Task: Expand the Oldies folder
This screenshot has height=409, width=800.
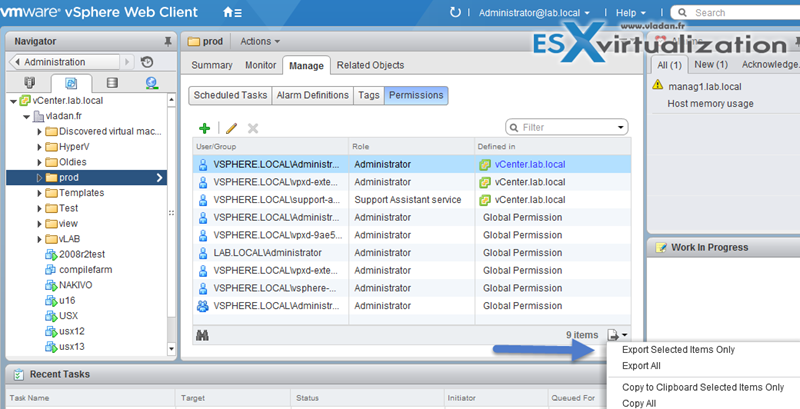Action: click(40, 162)
